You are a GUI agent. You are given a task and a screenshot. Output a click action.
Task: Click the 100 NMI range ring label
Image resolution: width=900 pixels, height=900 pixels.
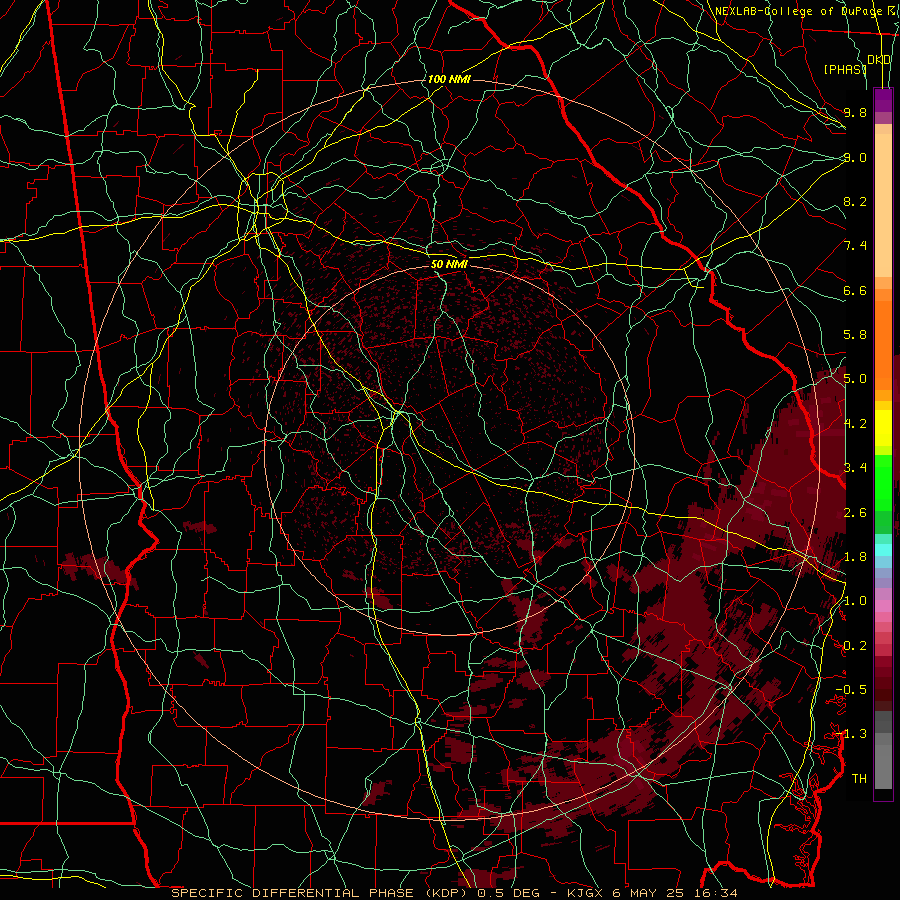click(x=449, y=79)
